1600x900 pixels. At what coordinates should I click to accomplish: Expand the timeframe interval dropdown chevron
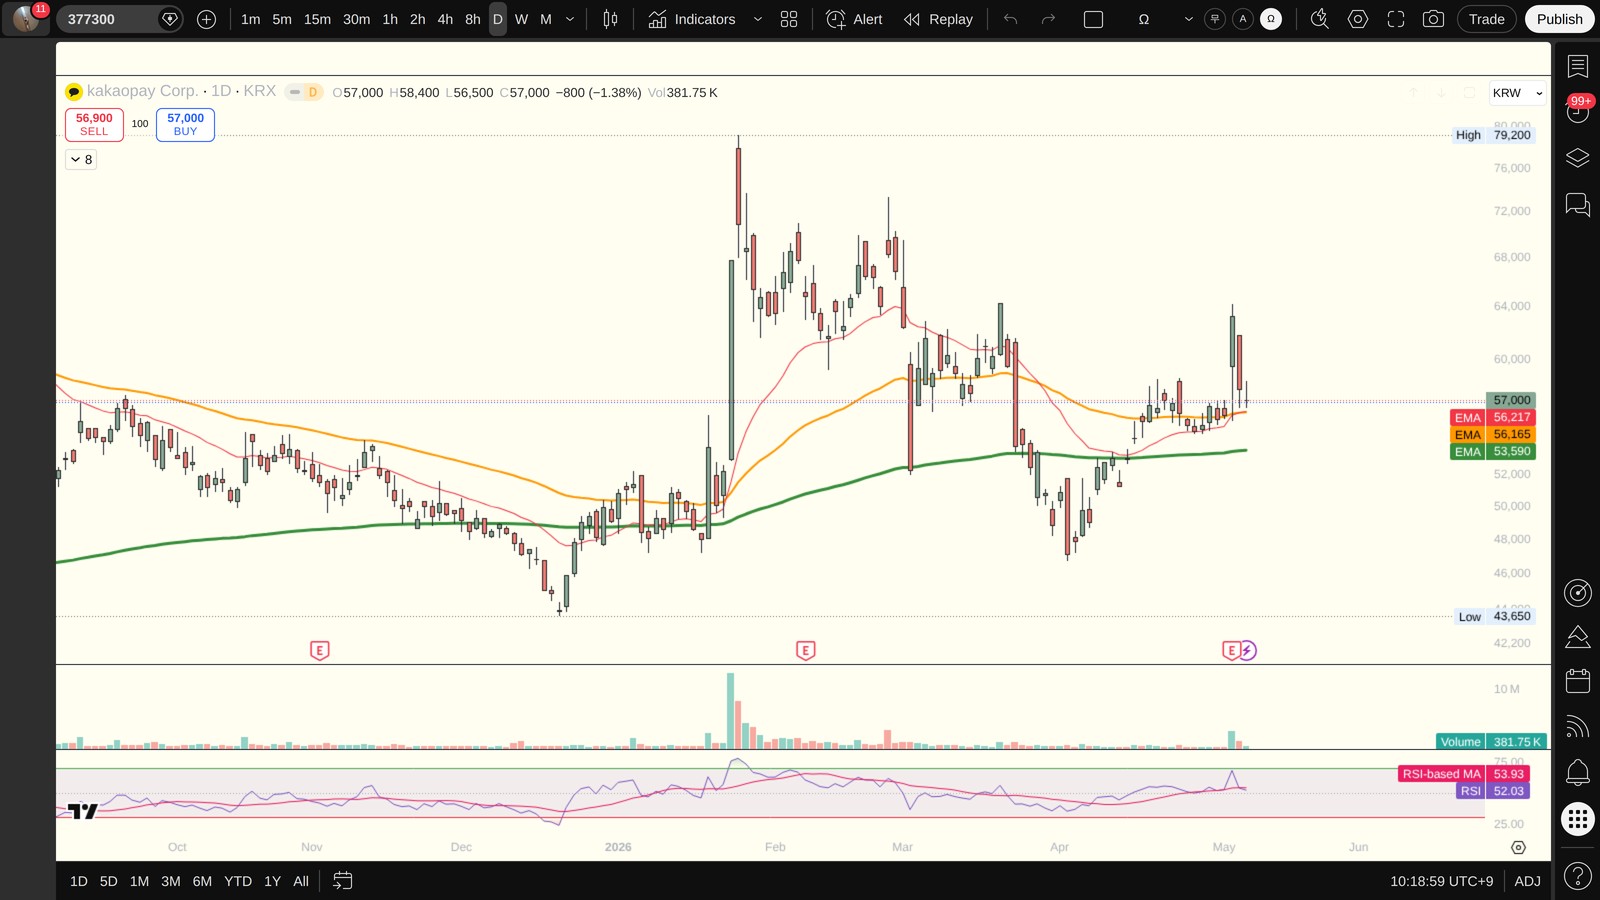(570, 19)
